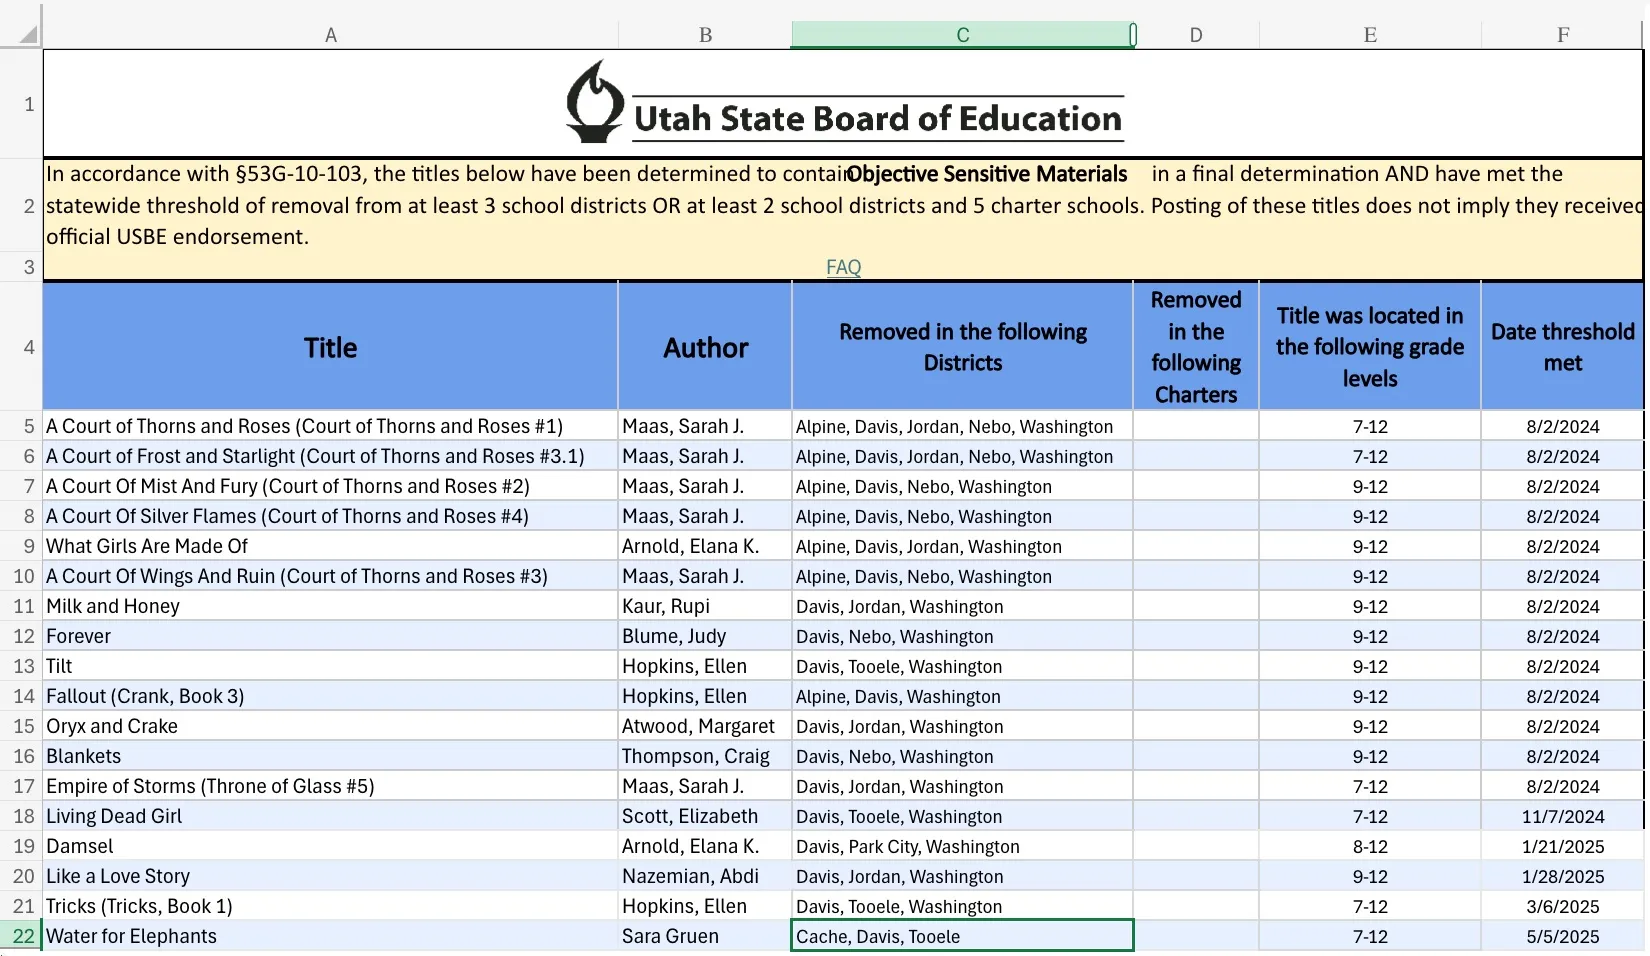Select the date cell 11/7/2024
The image size is (1650, 956).
pos(1563,816)
